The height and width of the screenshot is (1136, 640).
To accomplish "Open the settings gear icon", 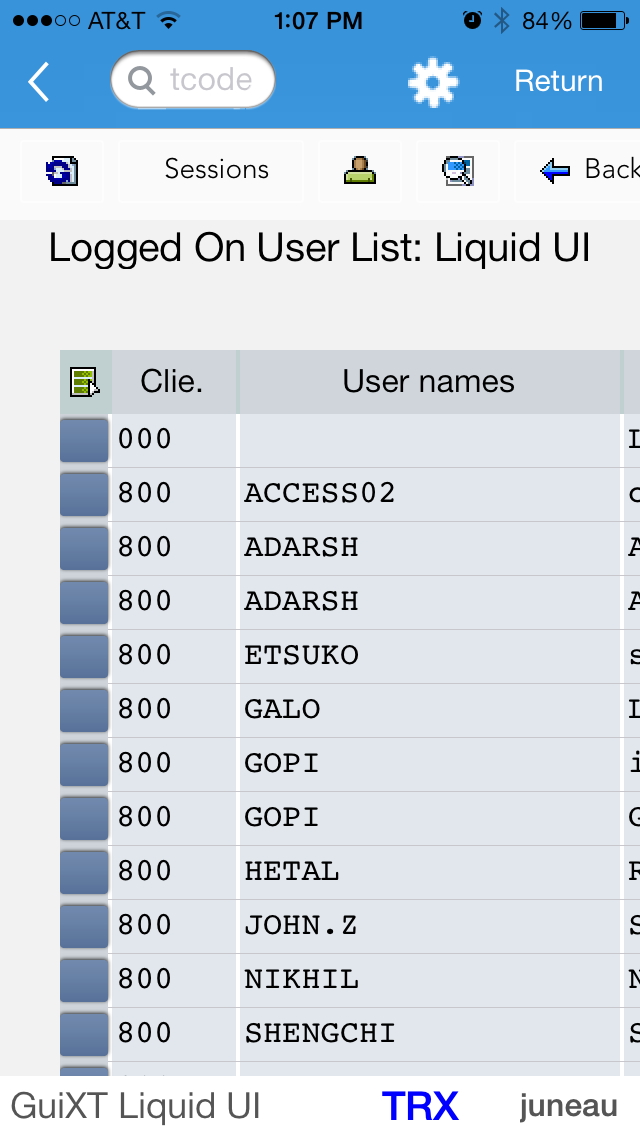I will pyautogui.click(x=433, y=83).
